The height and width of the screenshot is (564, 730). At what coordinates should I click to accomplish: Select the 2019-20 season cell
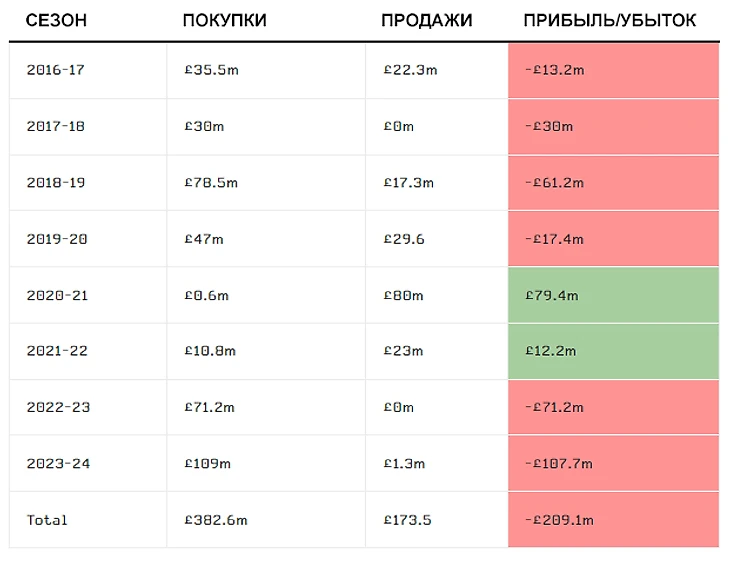pyautogui.click(x=55, y=239)
